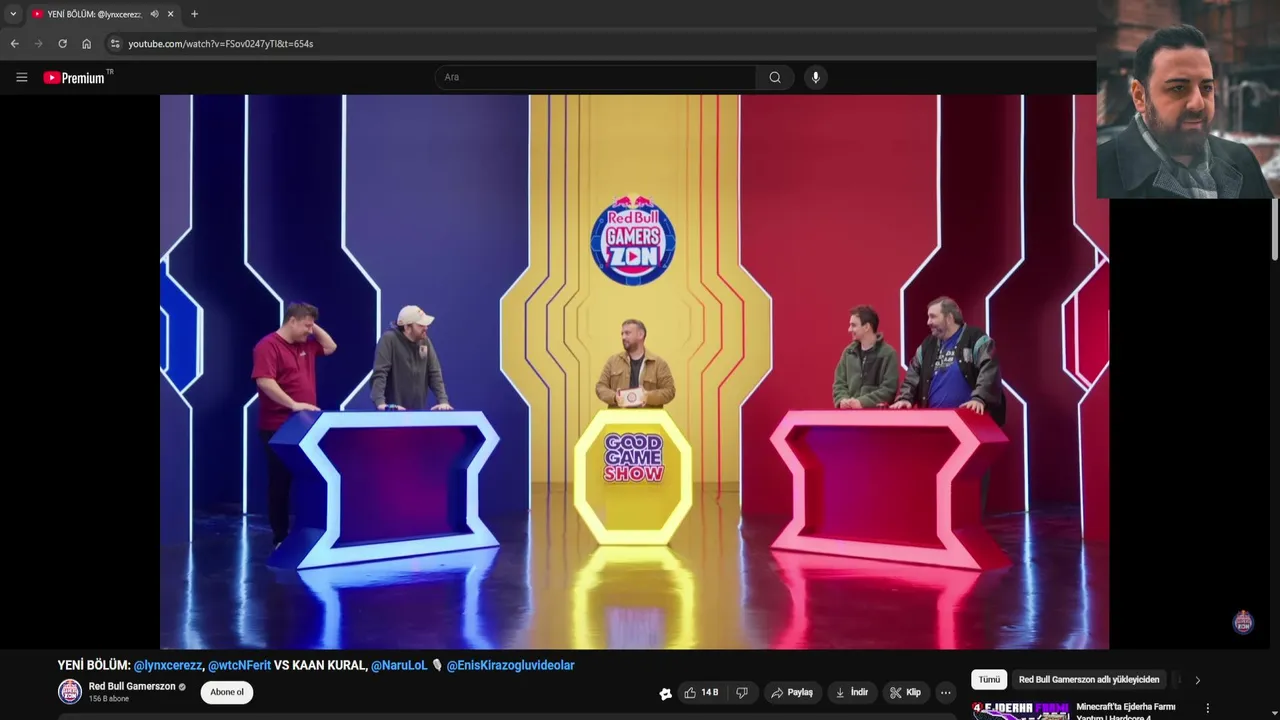1280x720 pixels.
Task: Dislike the video with thumbs down
Action: (742, 692)
